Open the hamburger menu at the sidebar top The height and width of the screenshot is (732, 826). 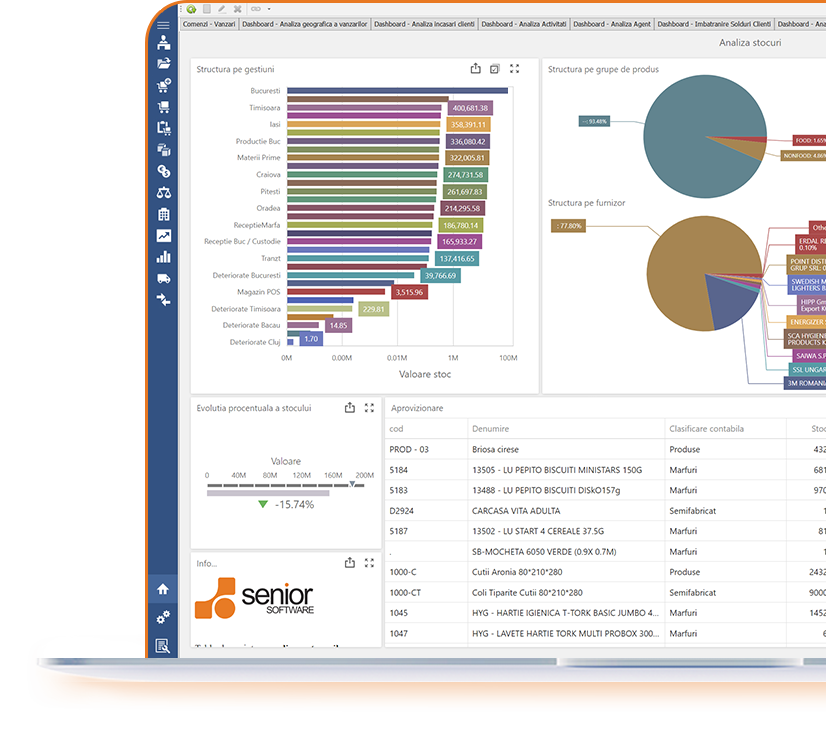[x=163, y=26]
